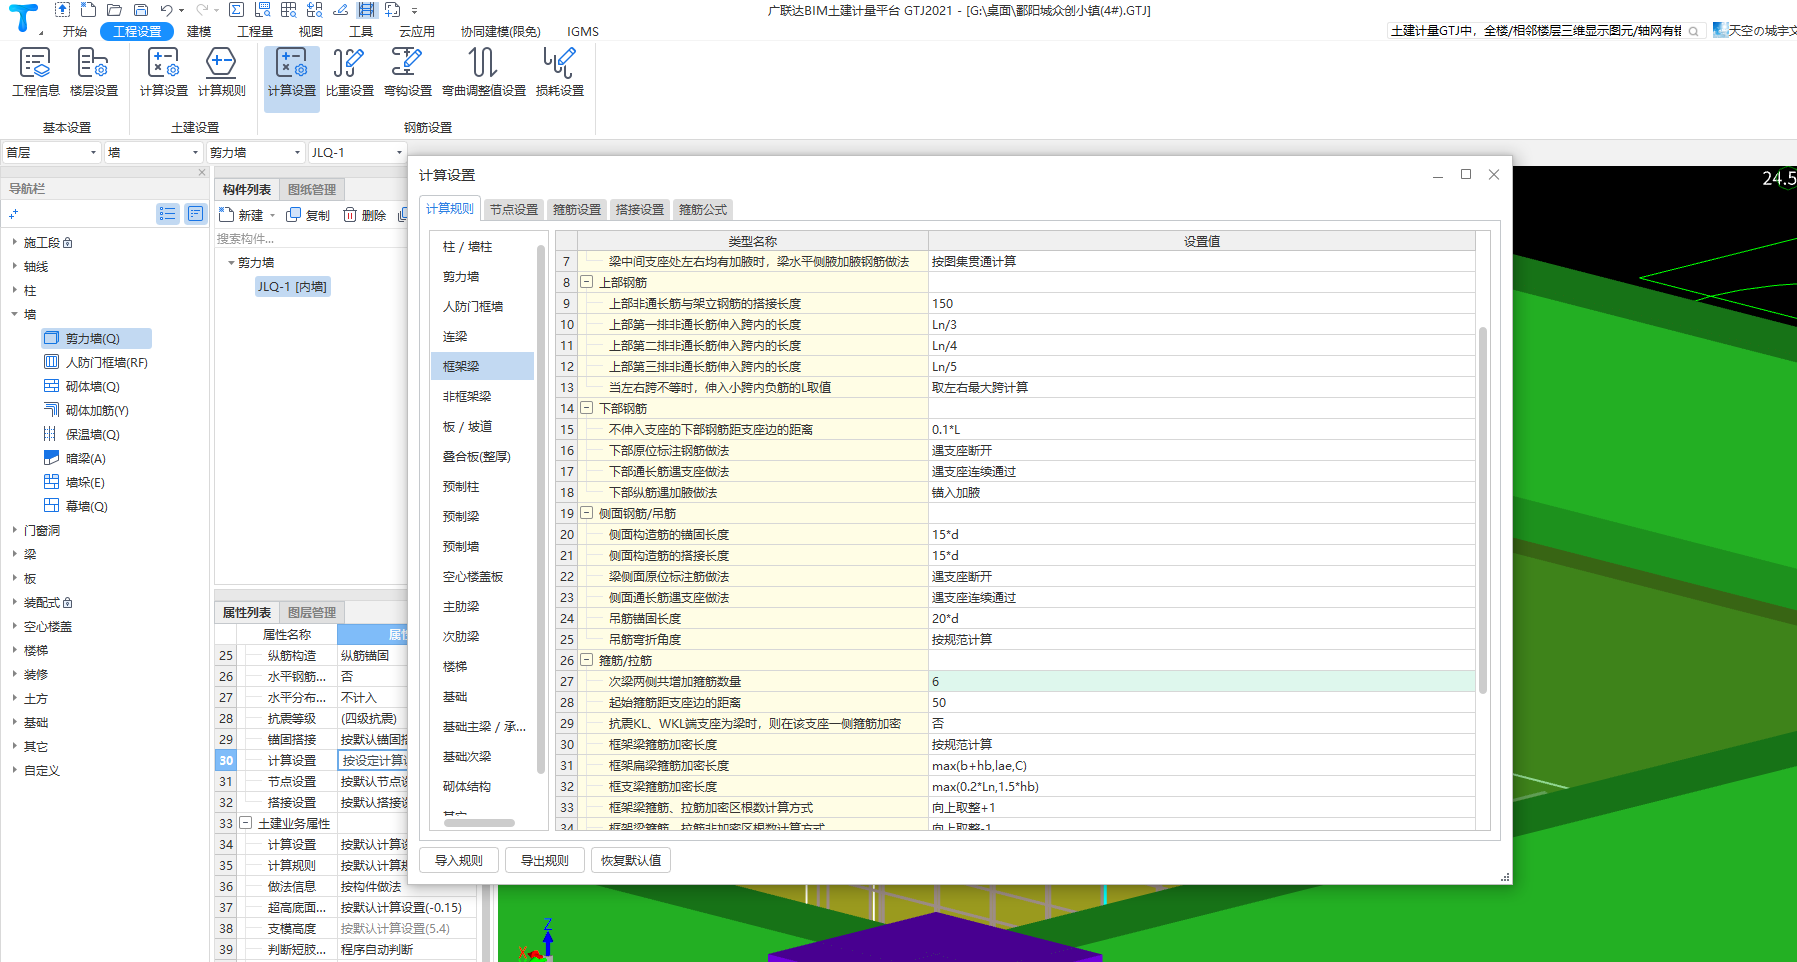Open 计算规则 under 土建设置 group
The image size is (1797, 962).
tap(221, 72)
